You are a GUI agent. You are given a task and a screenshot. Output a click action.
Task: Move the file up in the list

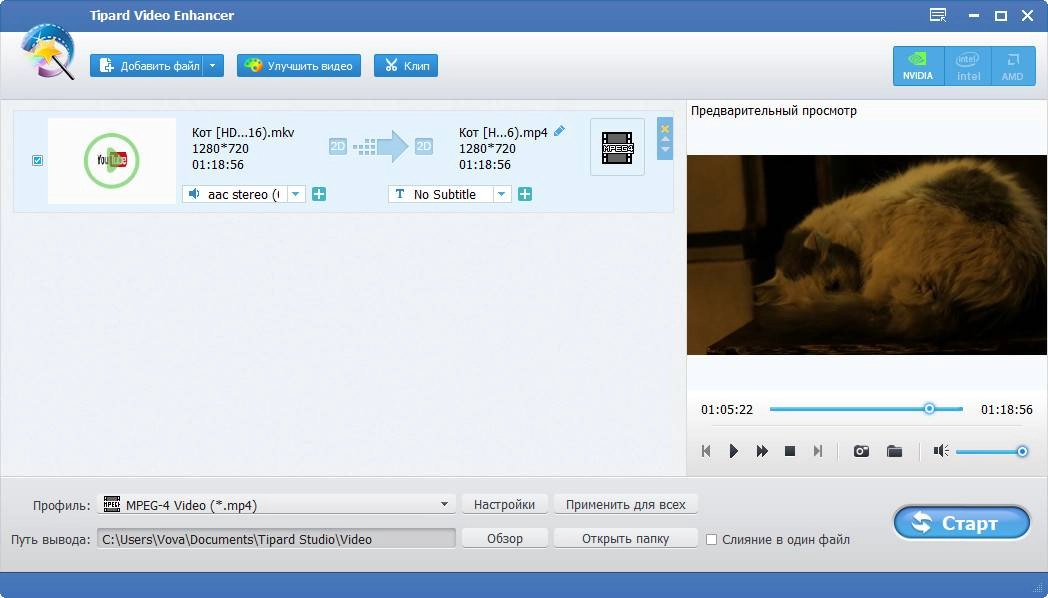(665, 140)
